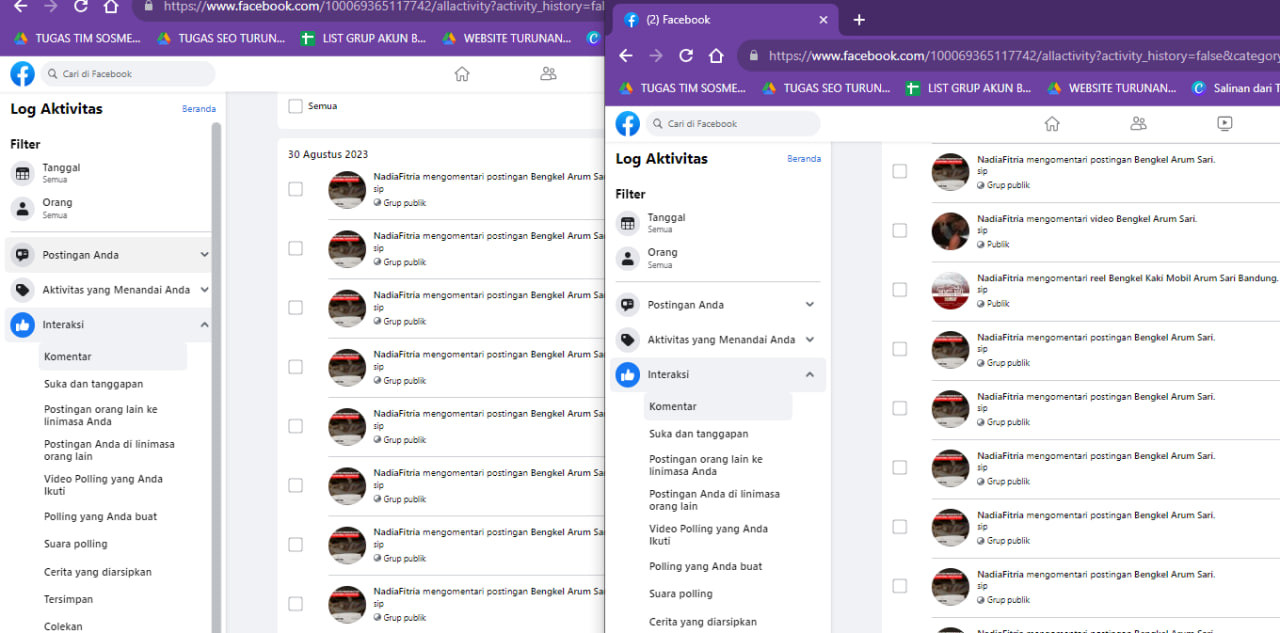The width and height of the screenshot is (1280, 633).
Task: Open Home icon in back window's Facebook navbar
Action: (462, 74)
